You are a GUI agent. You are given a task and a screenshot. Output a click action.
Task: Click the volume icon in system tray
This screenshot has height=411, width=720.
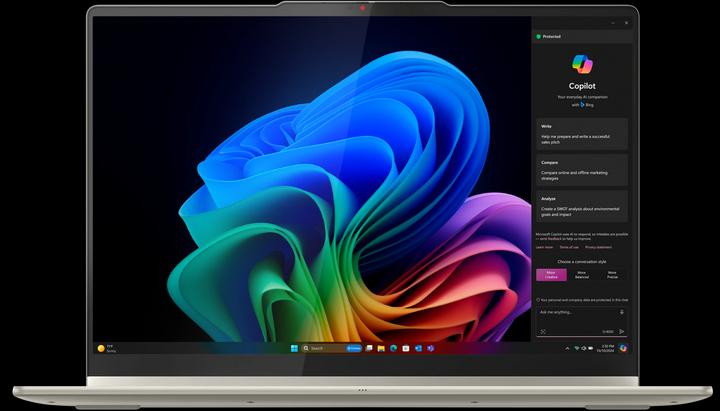pyautogui.click(x=584, y=348)
